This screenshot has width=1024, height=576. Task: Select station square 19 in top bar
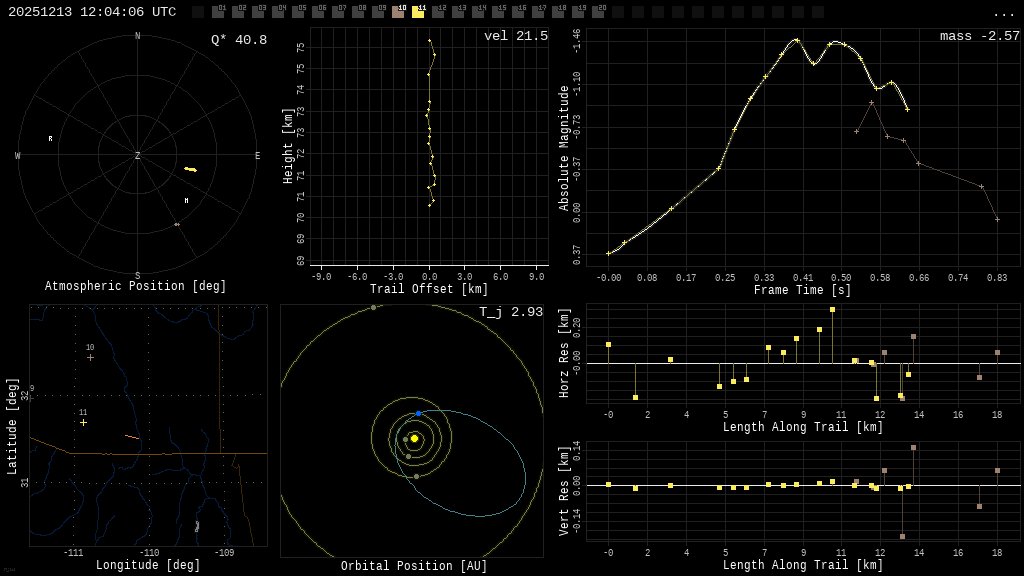click(578, 12)
